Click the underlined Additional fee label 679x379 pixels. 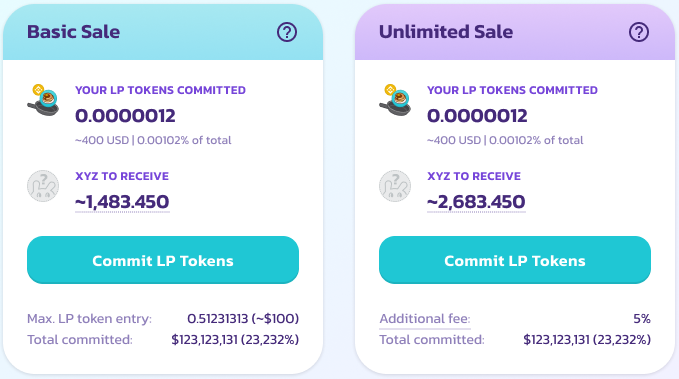click(425, 319)
